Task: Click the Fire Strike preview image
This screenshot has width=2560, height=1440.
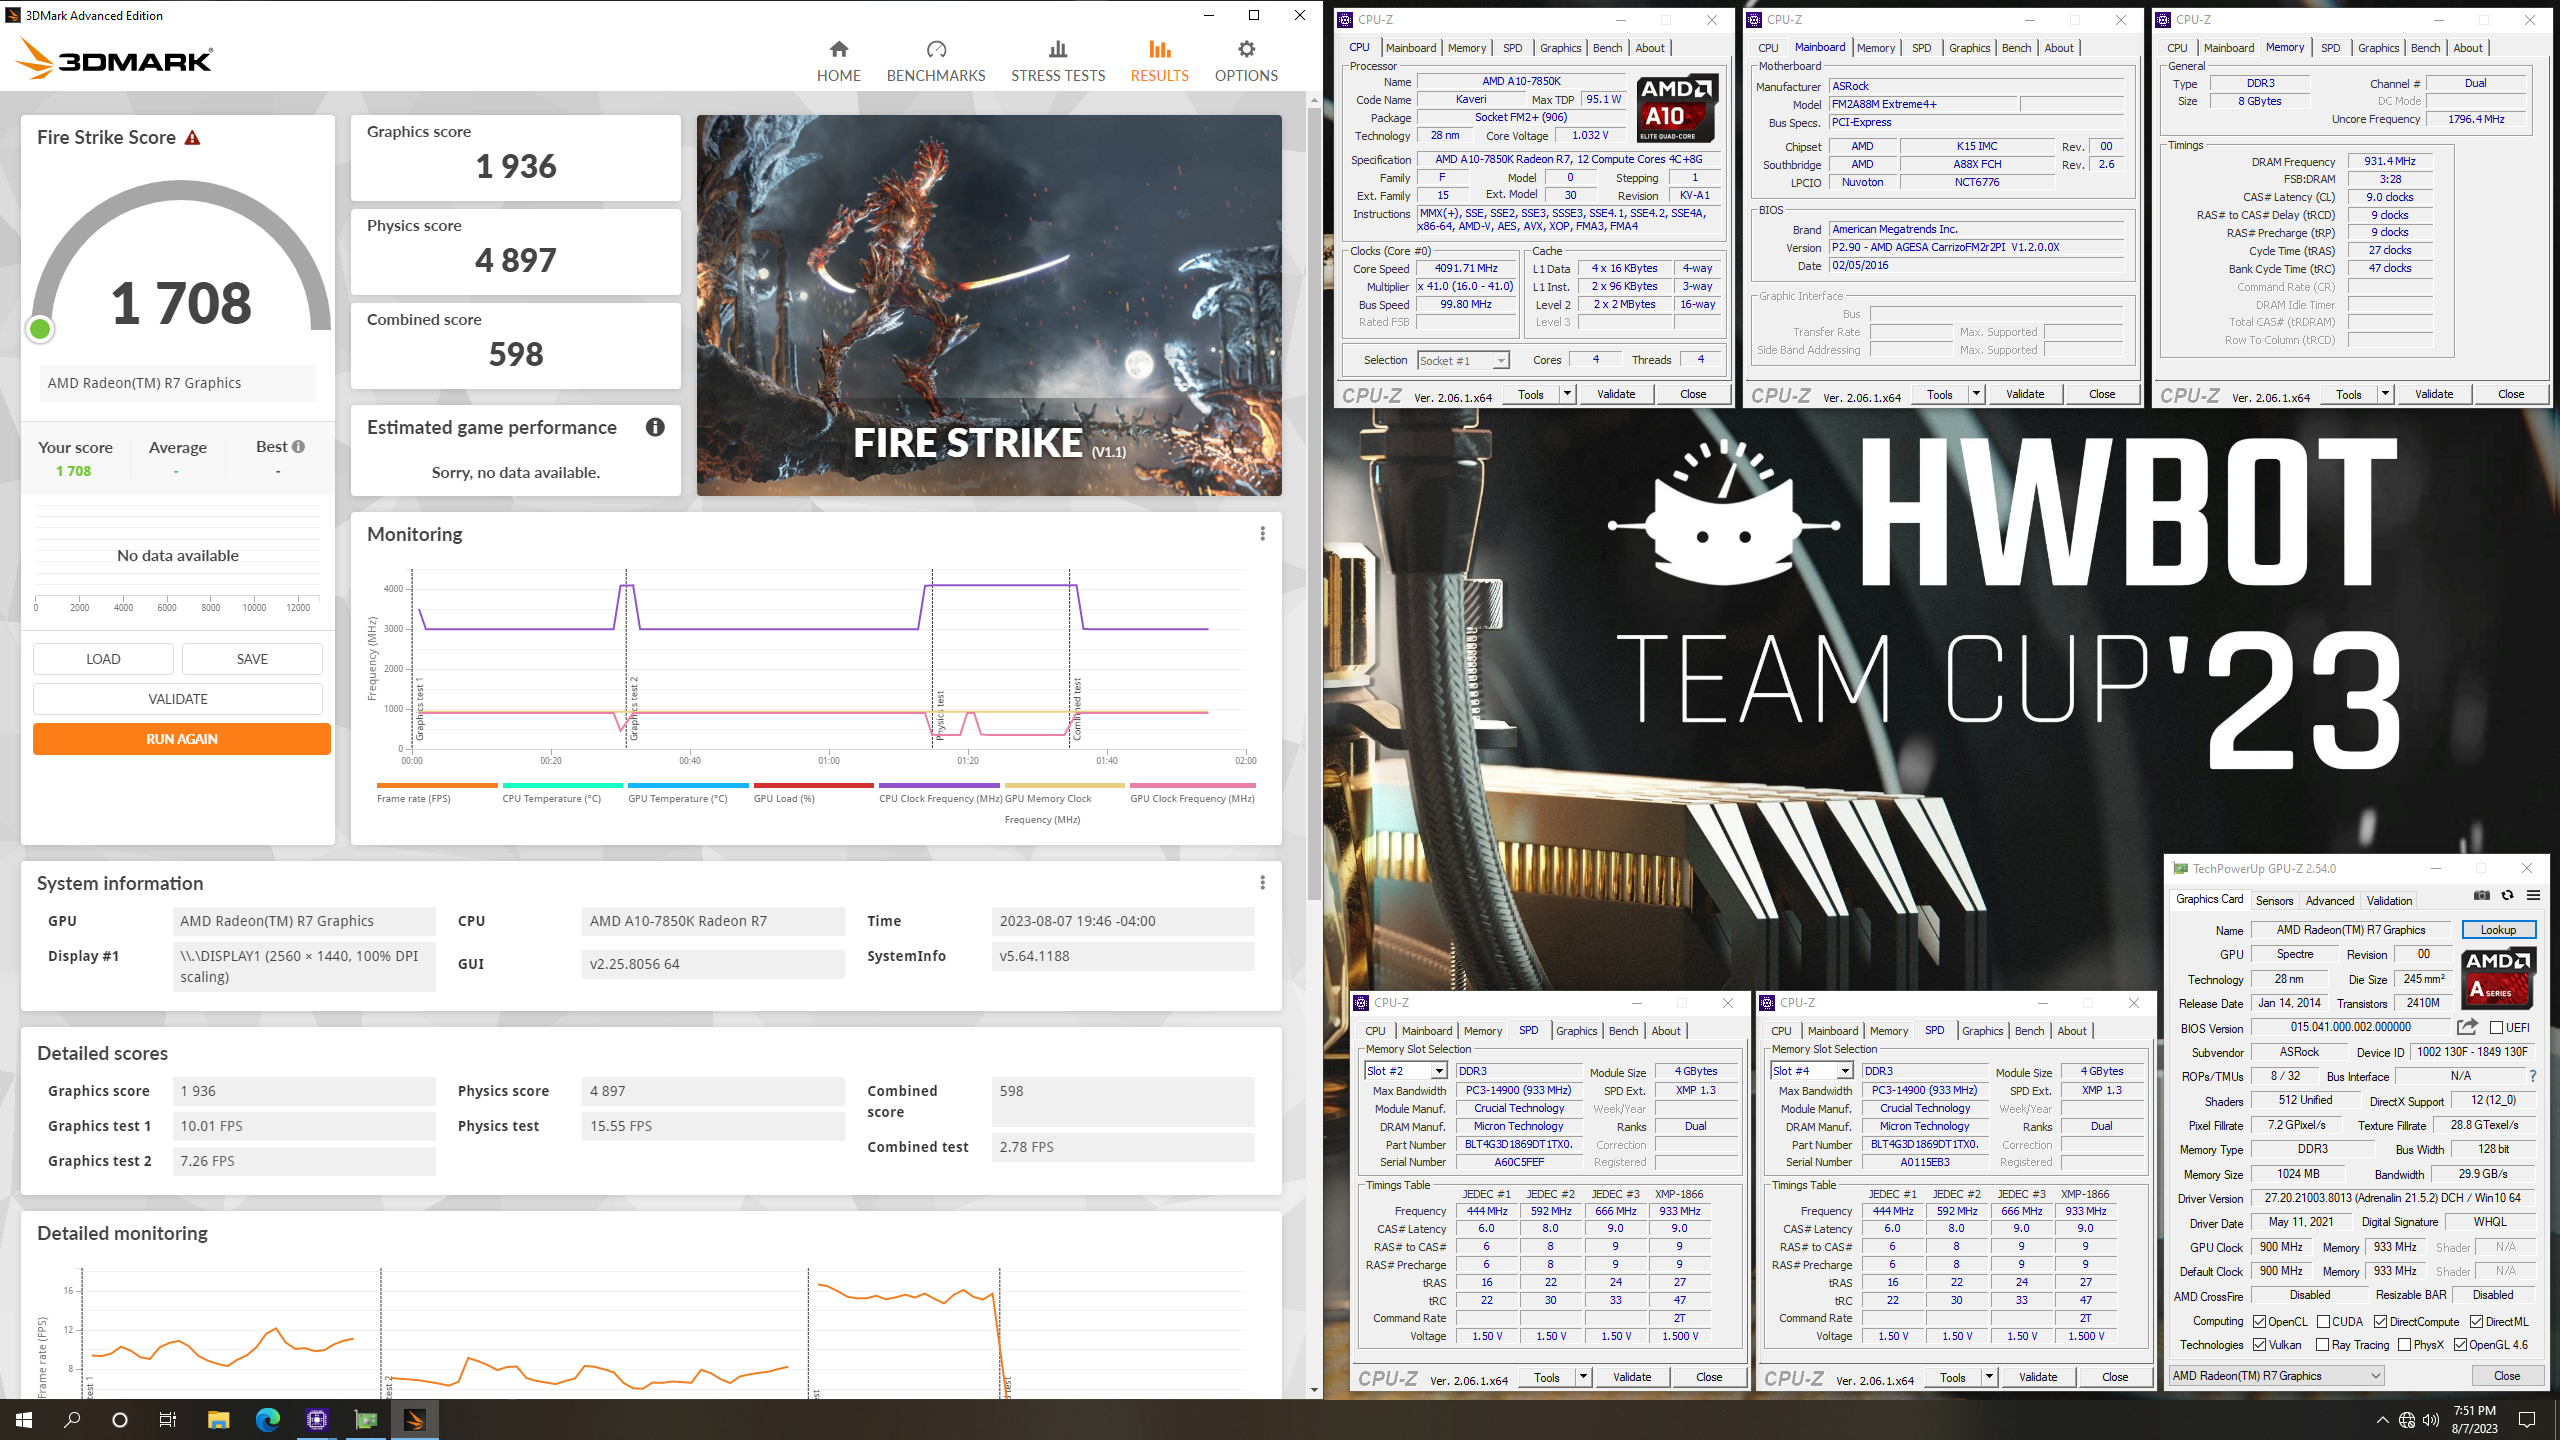Action: (x=989, y=305)
